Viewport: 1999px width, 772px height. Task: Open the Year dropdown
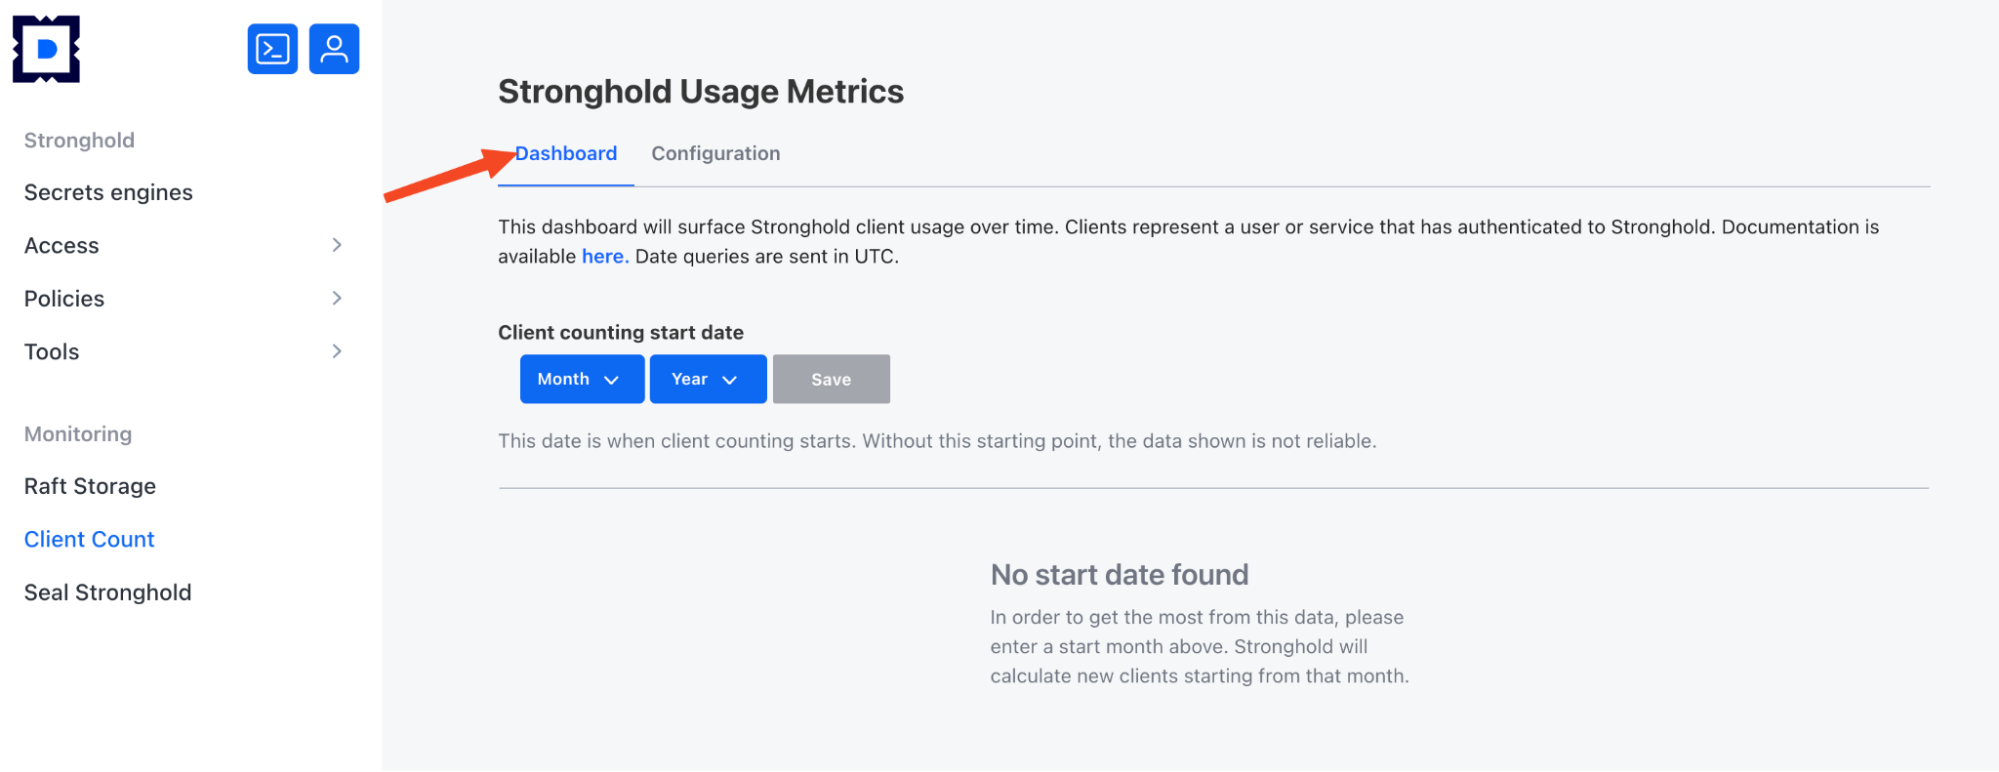[x=707, y=379]
